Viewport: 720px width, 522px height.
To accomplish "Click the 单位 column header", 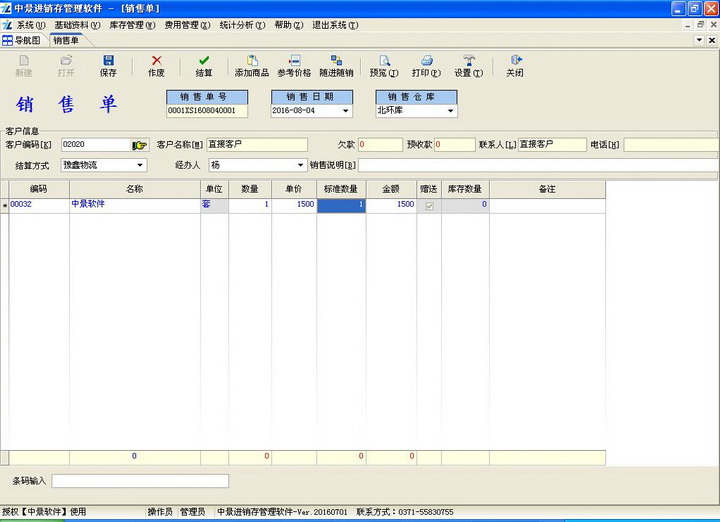I will pos(214,189).
